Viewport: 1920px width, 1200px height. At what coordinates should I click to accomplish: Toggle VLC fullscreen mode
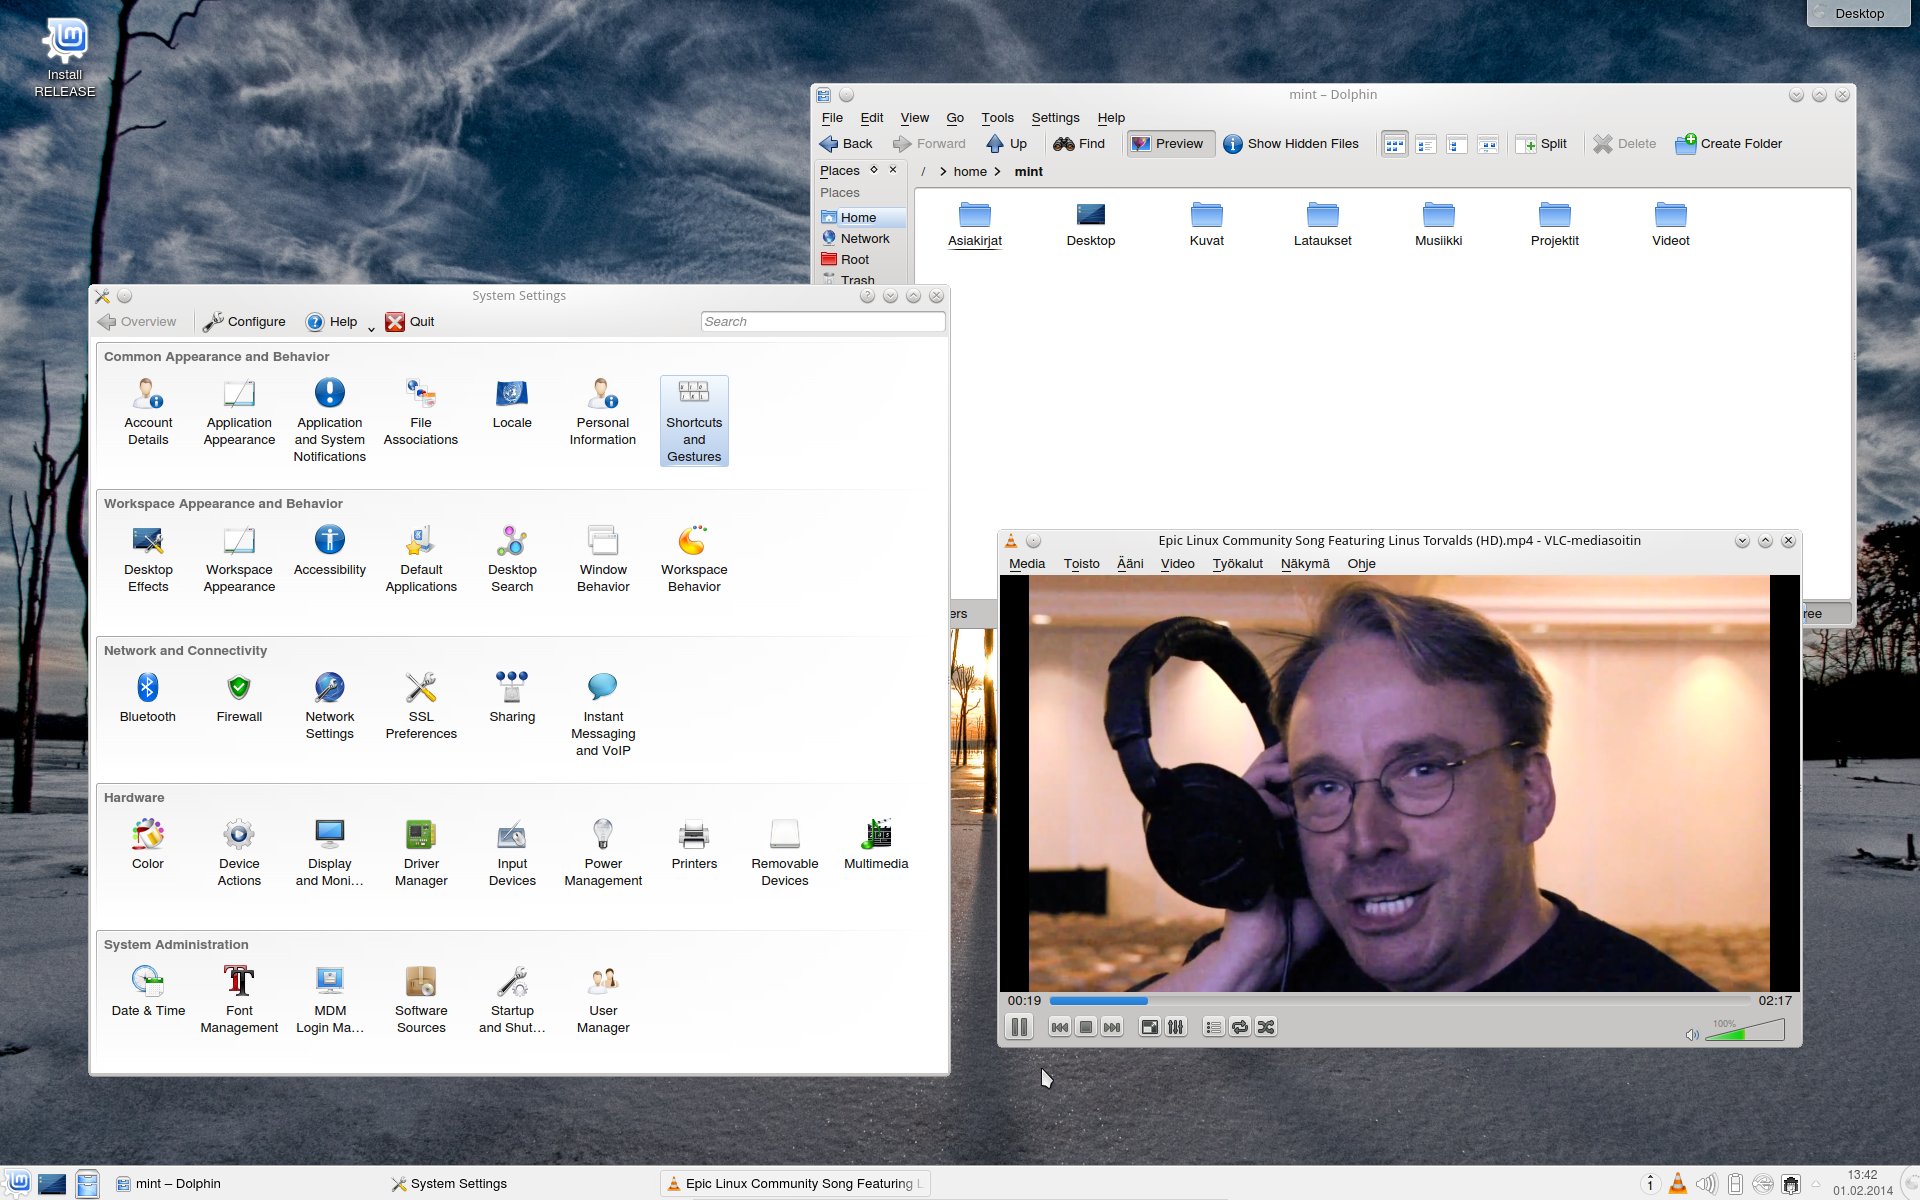pos(1150,1027)
